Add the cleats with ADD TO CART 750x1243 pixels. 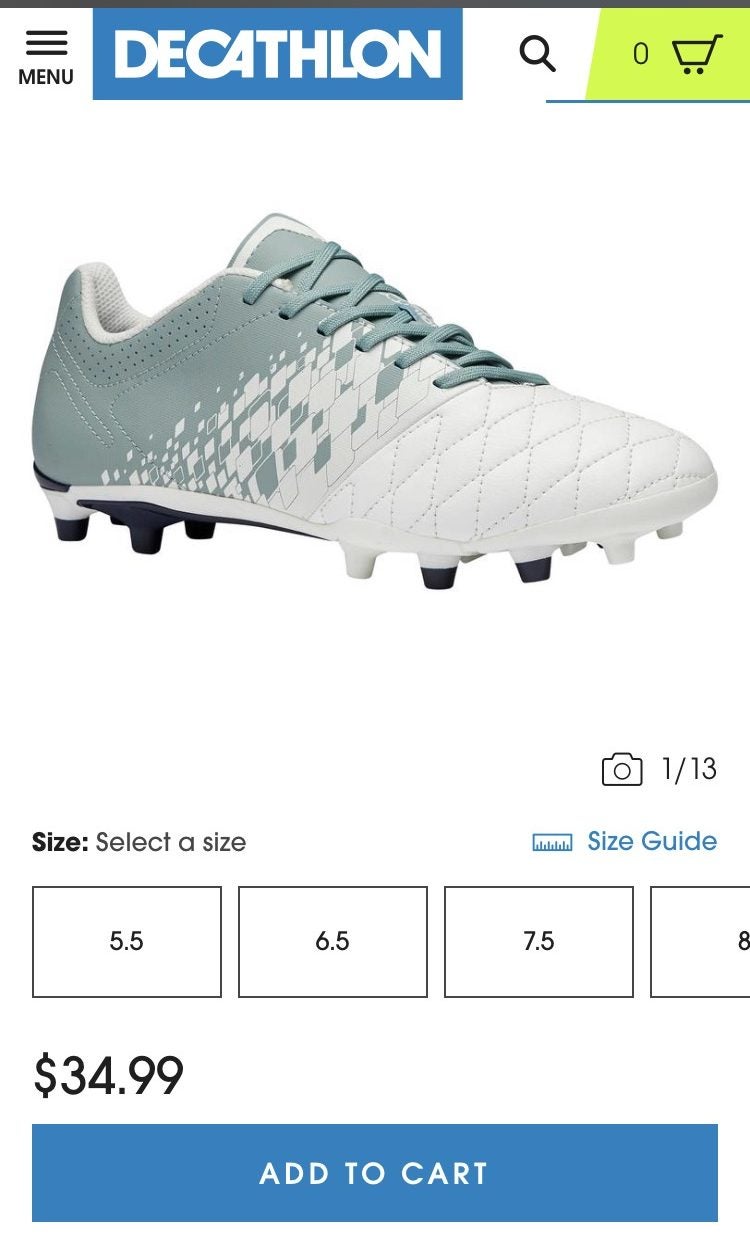click(375, 1173)
